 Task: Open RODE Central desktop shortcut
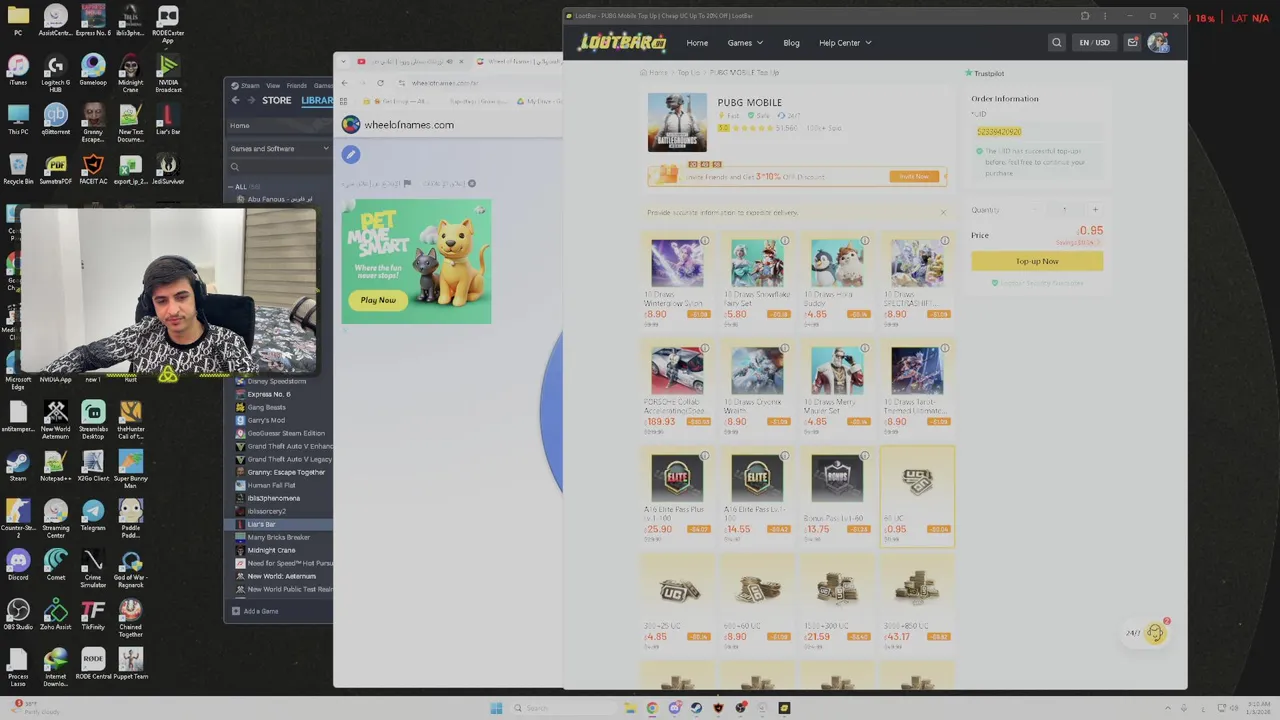tap(93, 664)
